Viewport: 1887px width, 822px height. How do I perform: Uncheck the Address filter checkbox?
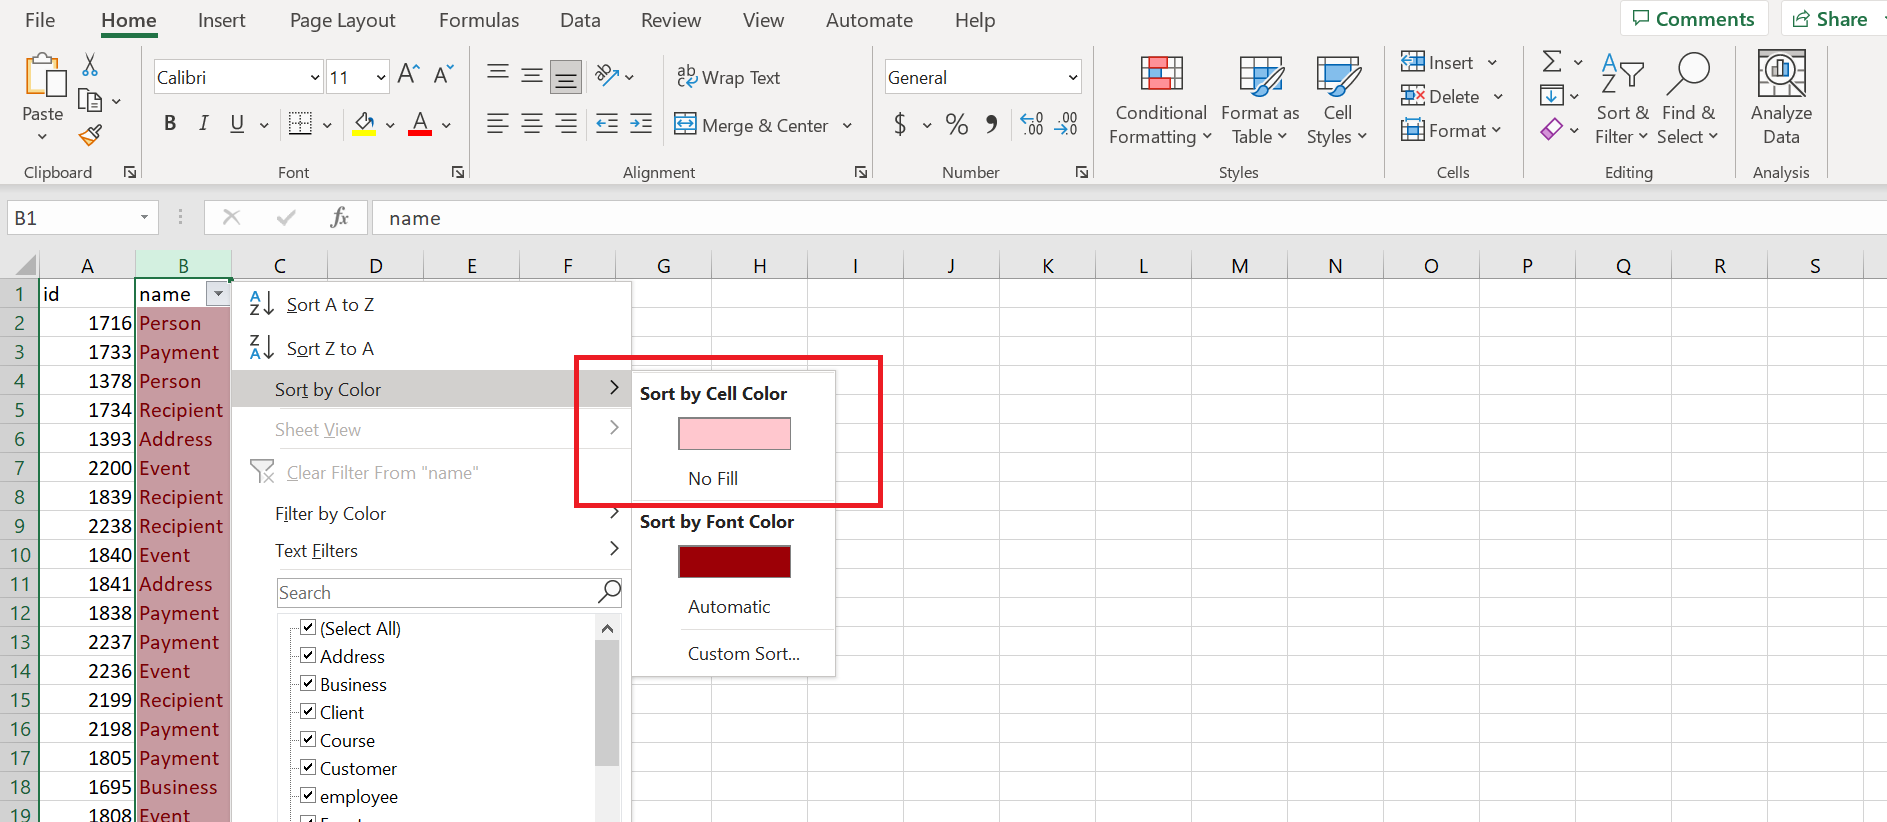point(308,656)
